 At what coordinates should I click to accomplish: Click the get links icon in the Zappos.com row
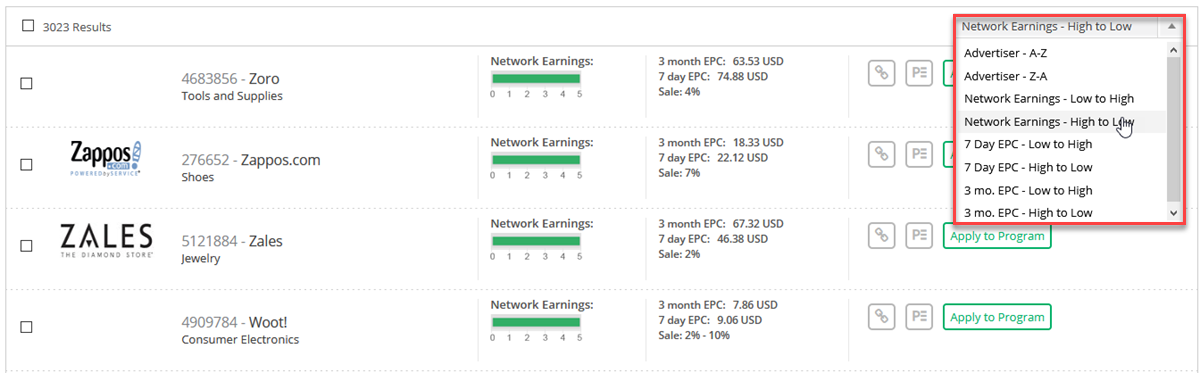click(881, 154)
